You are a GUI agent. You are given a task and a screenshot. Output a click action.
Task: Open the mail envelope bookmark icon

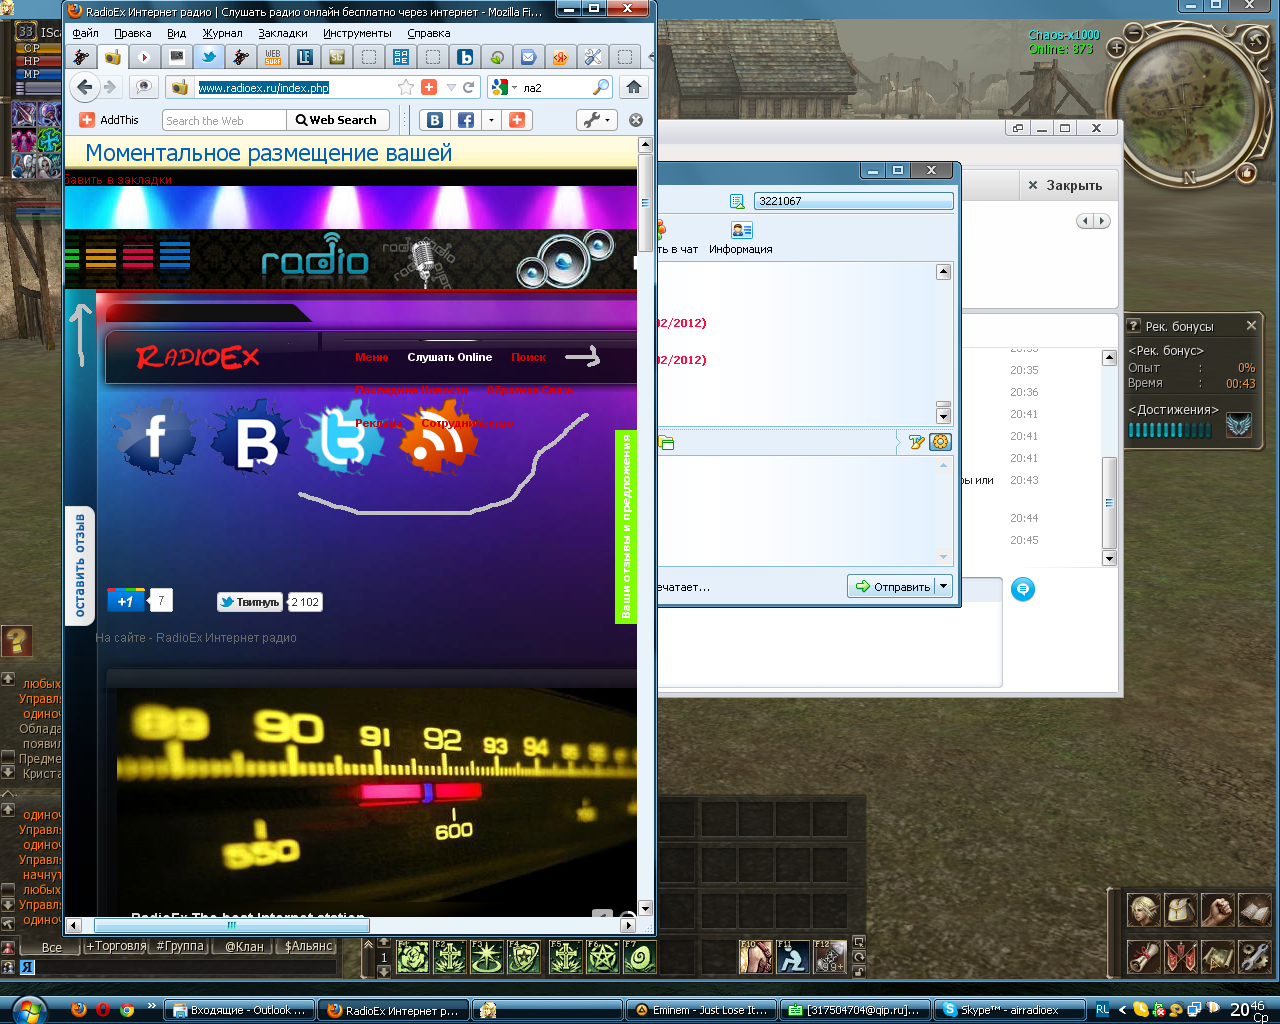point(529,57)
